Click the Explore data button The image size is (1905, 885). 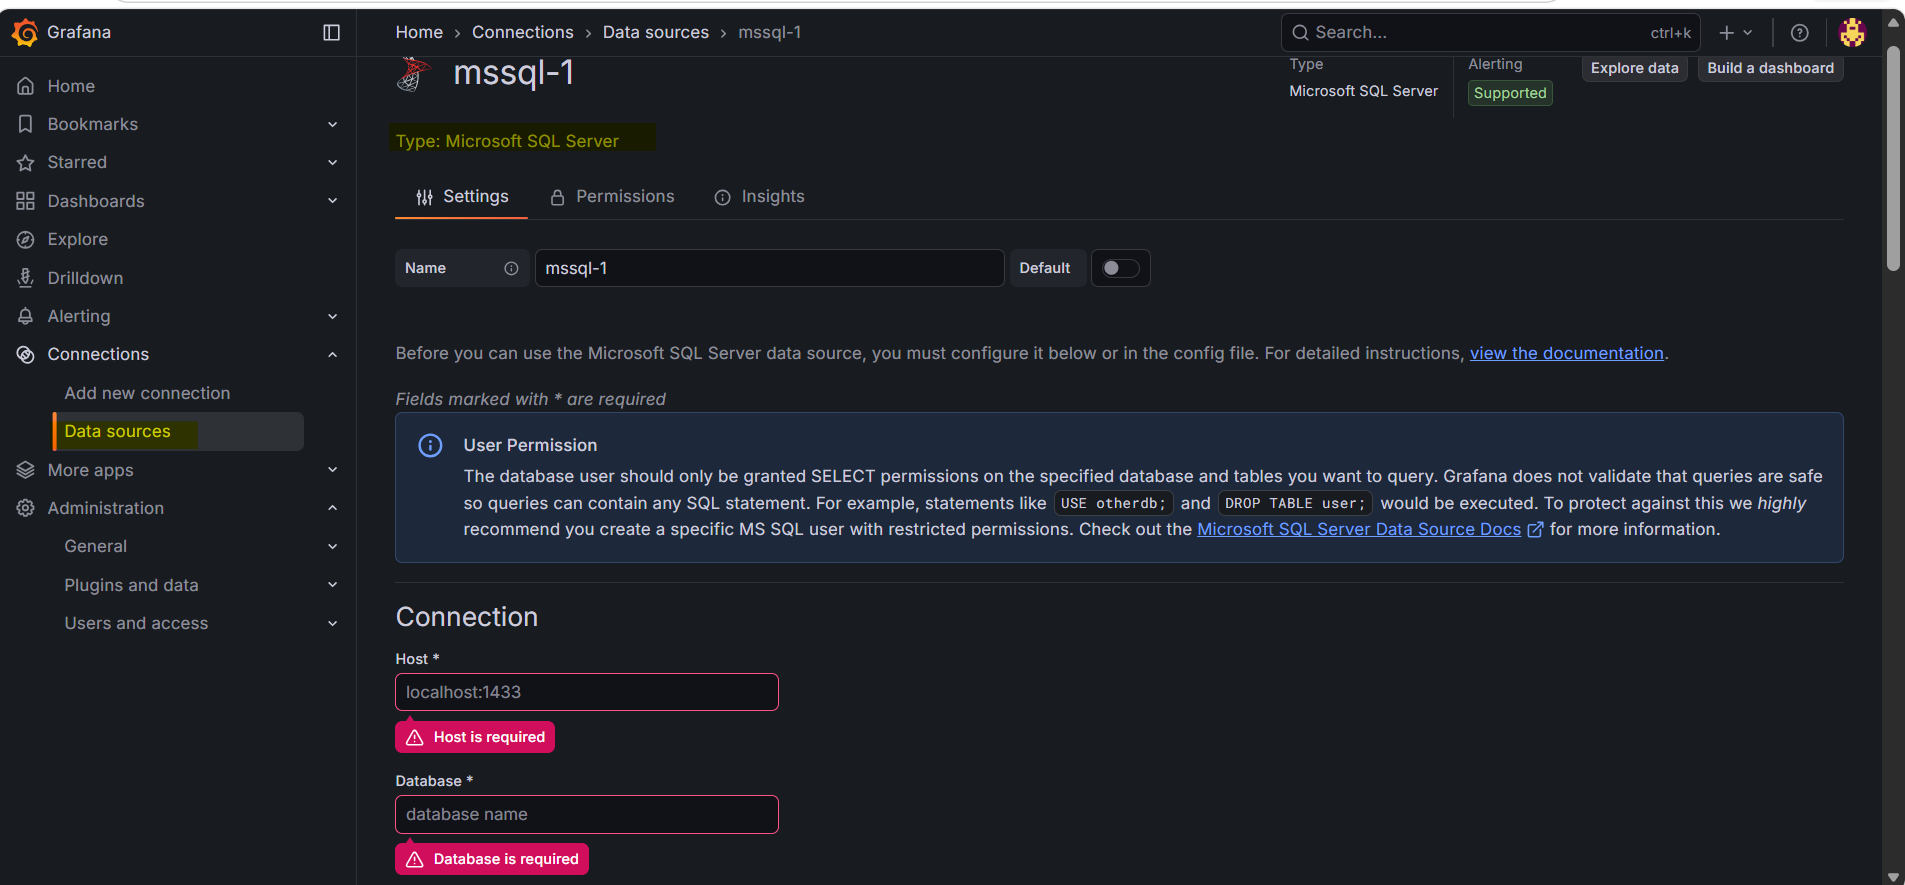click(x=1634, y=68)
